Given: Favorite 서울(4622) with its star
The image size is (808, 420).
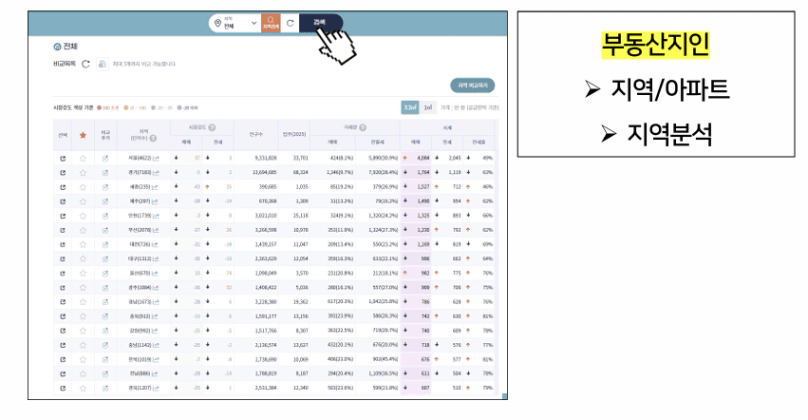Looking at the screenshot, I should click(x=83, y=158).
